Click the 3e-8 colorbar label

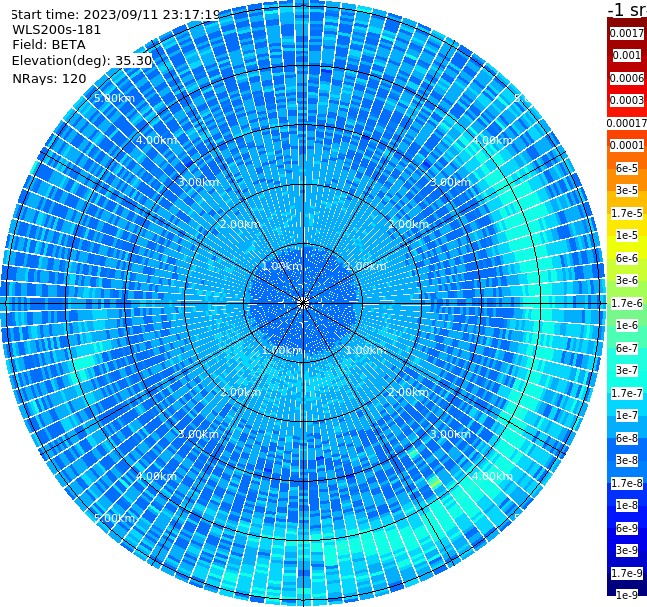click(x=627, y=460)
